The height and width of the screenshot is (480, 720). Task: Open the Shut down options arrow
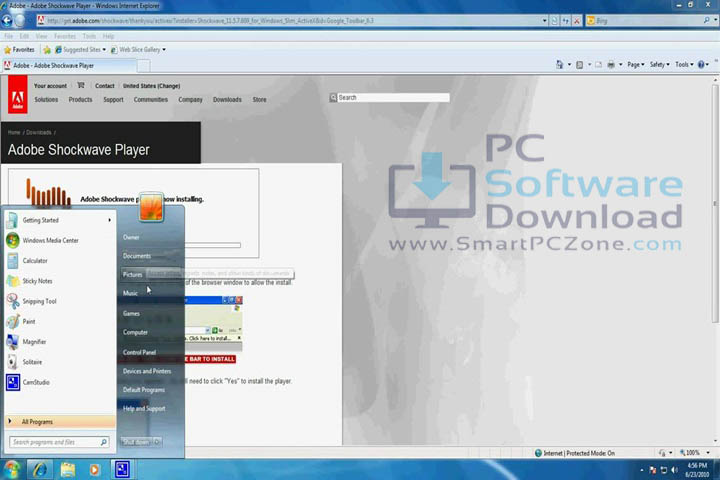157,442
